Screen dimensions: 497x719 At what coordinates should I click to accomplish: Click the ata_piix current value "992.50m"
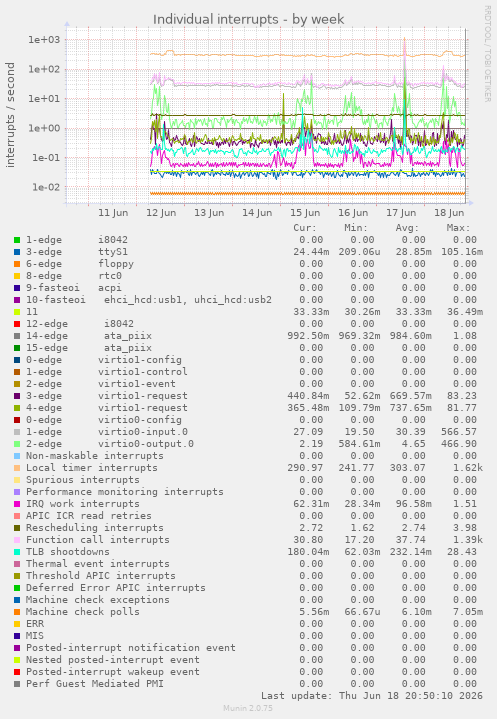(x=308, y=336)
